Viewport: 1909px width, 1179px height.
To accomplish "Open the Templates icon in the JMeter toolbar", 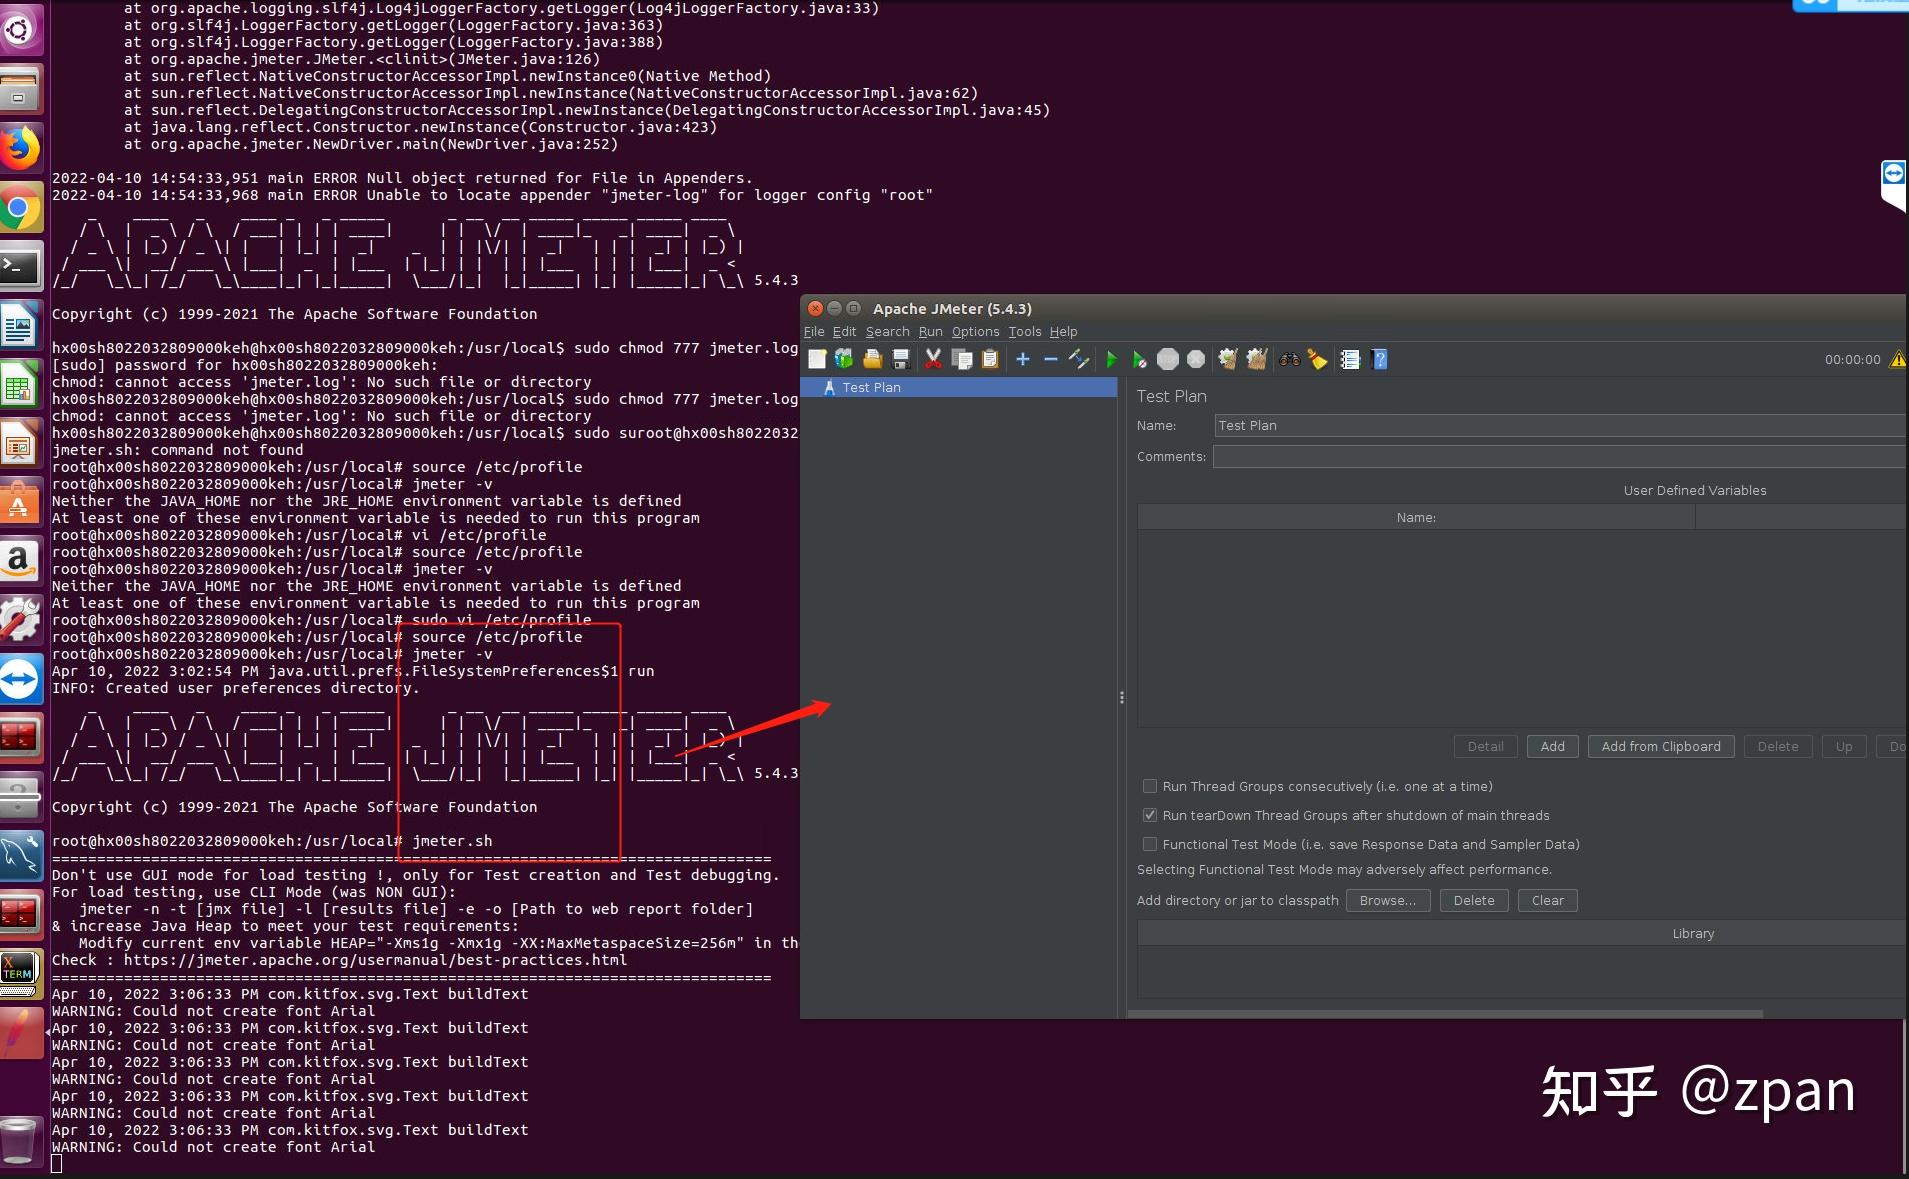I will tap(844, 359).
